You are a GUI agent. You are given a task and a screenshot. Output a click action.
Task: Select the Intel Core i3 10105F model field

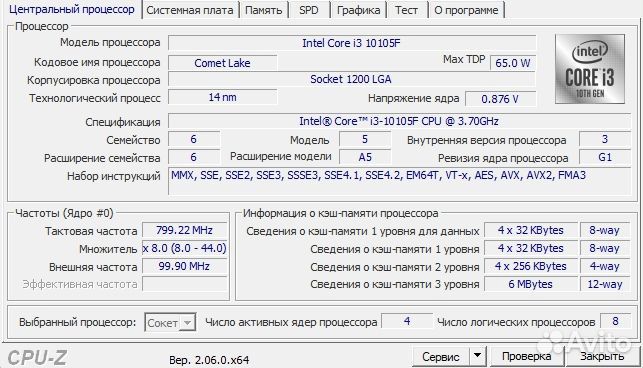352,43
